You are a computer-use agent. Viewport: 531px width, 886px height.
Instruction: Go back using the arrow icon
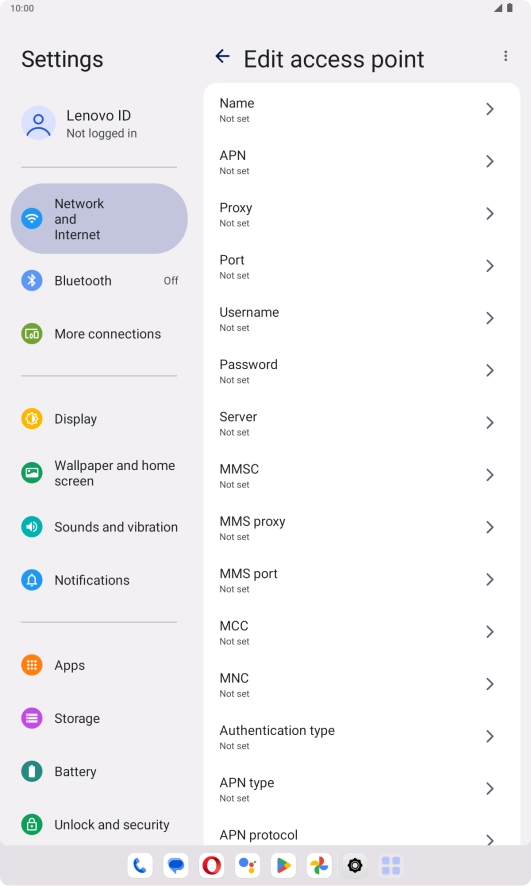click(223, 56)
